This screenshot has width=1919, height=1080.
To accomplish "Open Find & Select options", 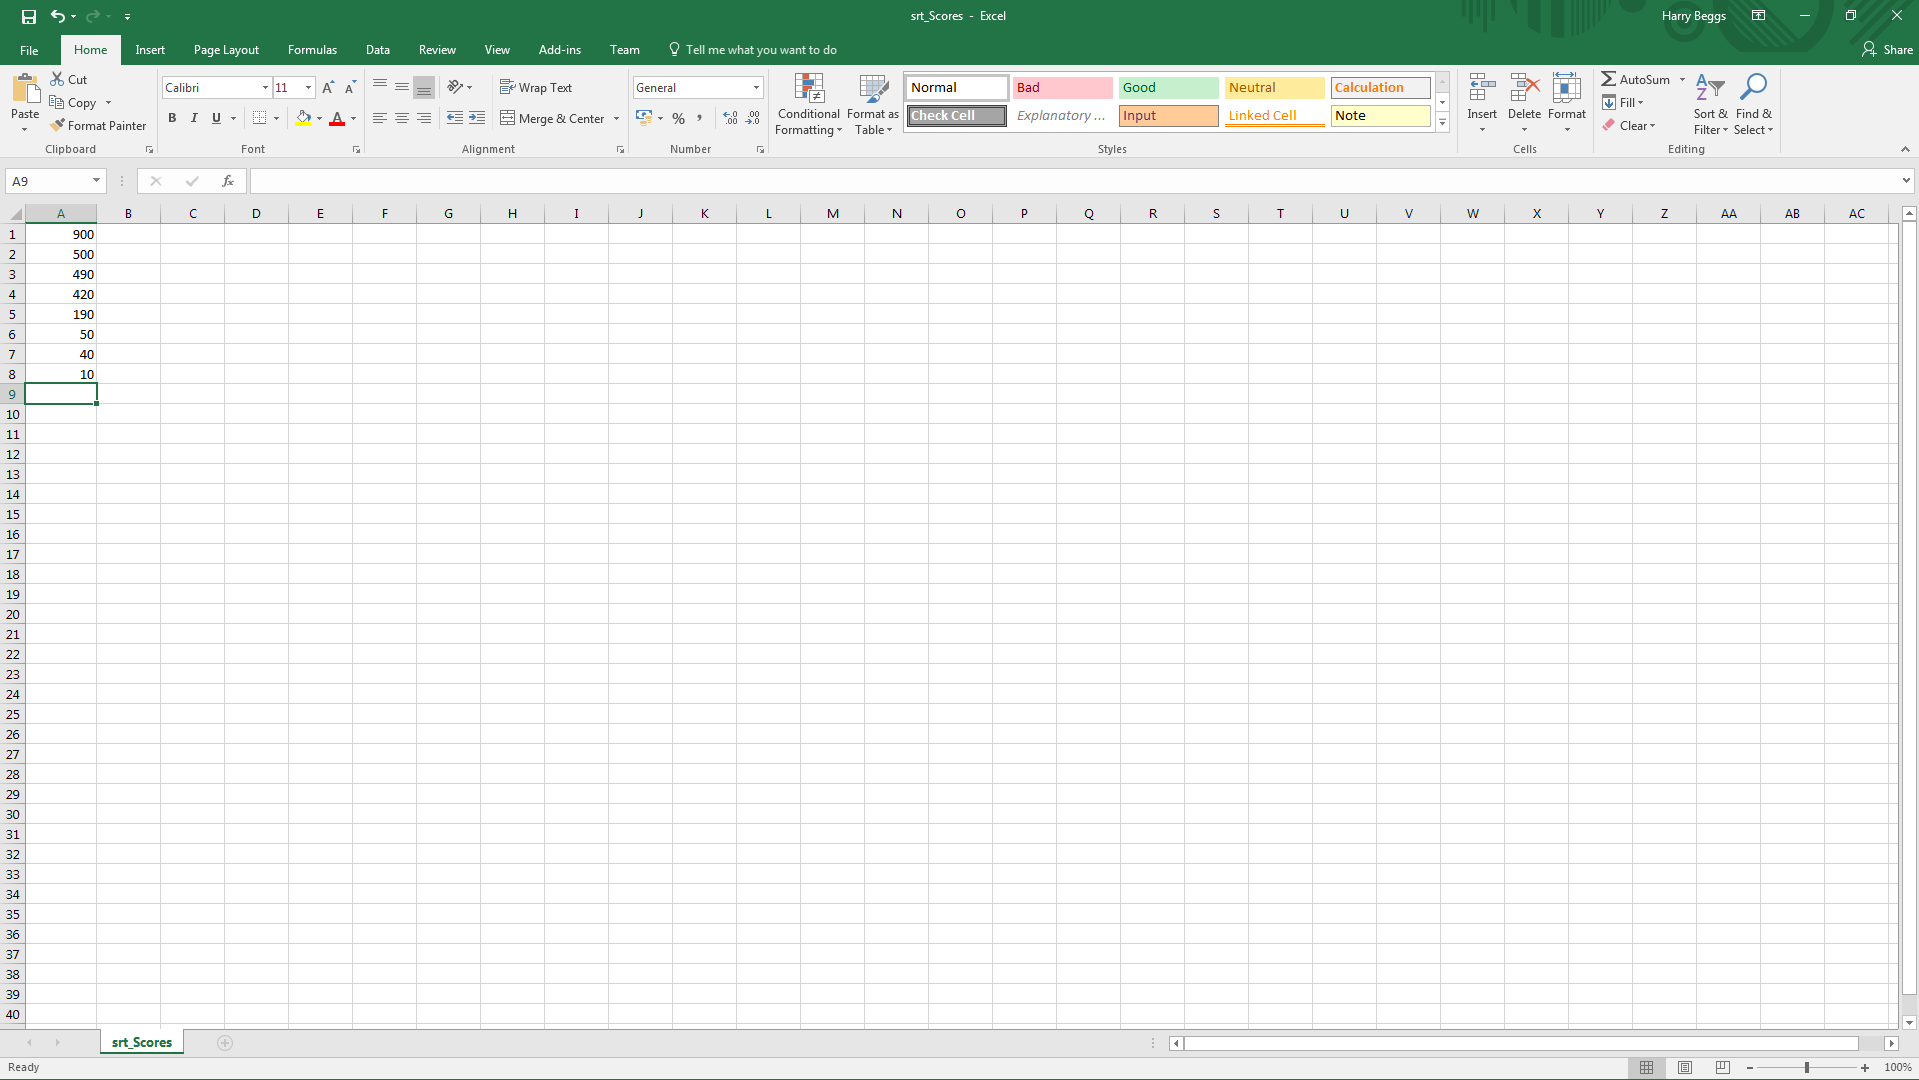I will pos(1753,104).
